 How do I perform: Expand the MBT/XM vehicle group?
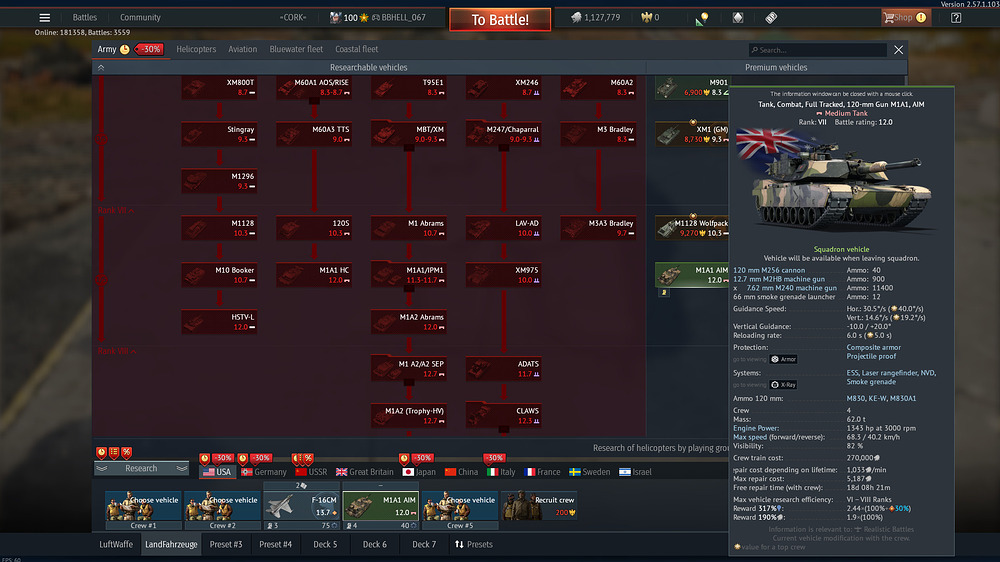tap(408, 135)
